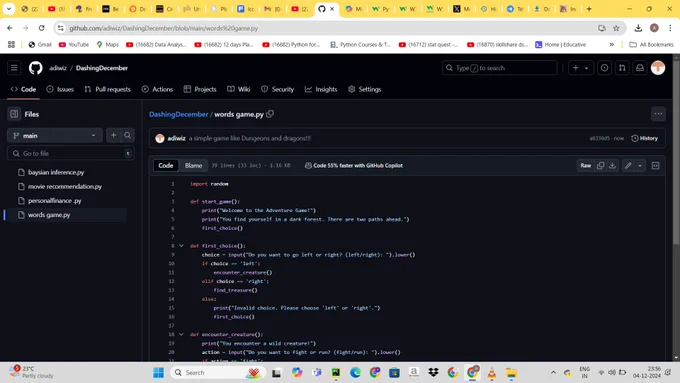View file History
The height and width of the screenshot is (383, 680).
pyautogui.click(x=644, y=138)
